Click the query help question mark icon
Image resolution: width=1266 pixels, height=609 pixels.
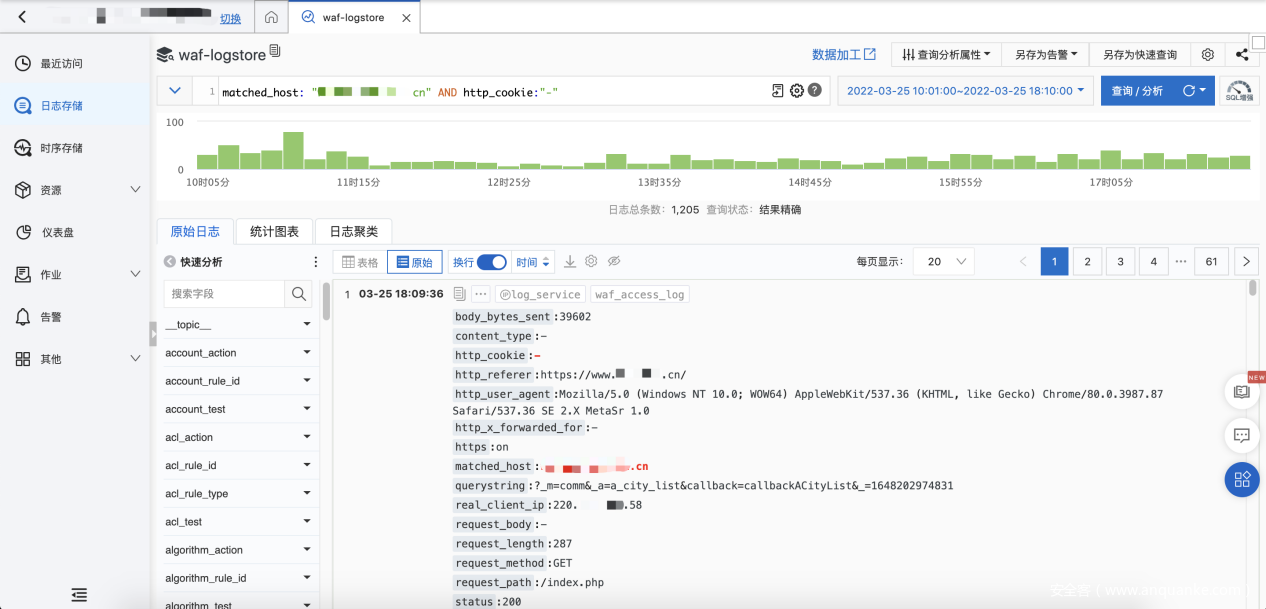(815, 91)
